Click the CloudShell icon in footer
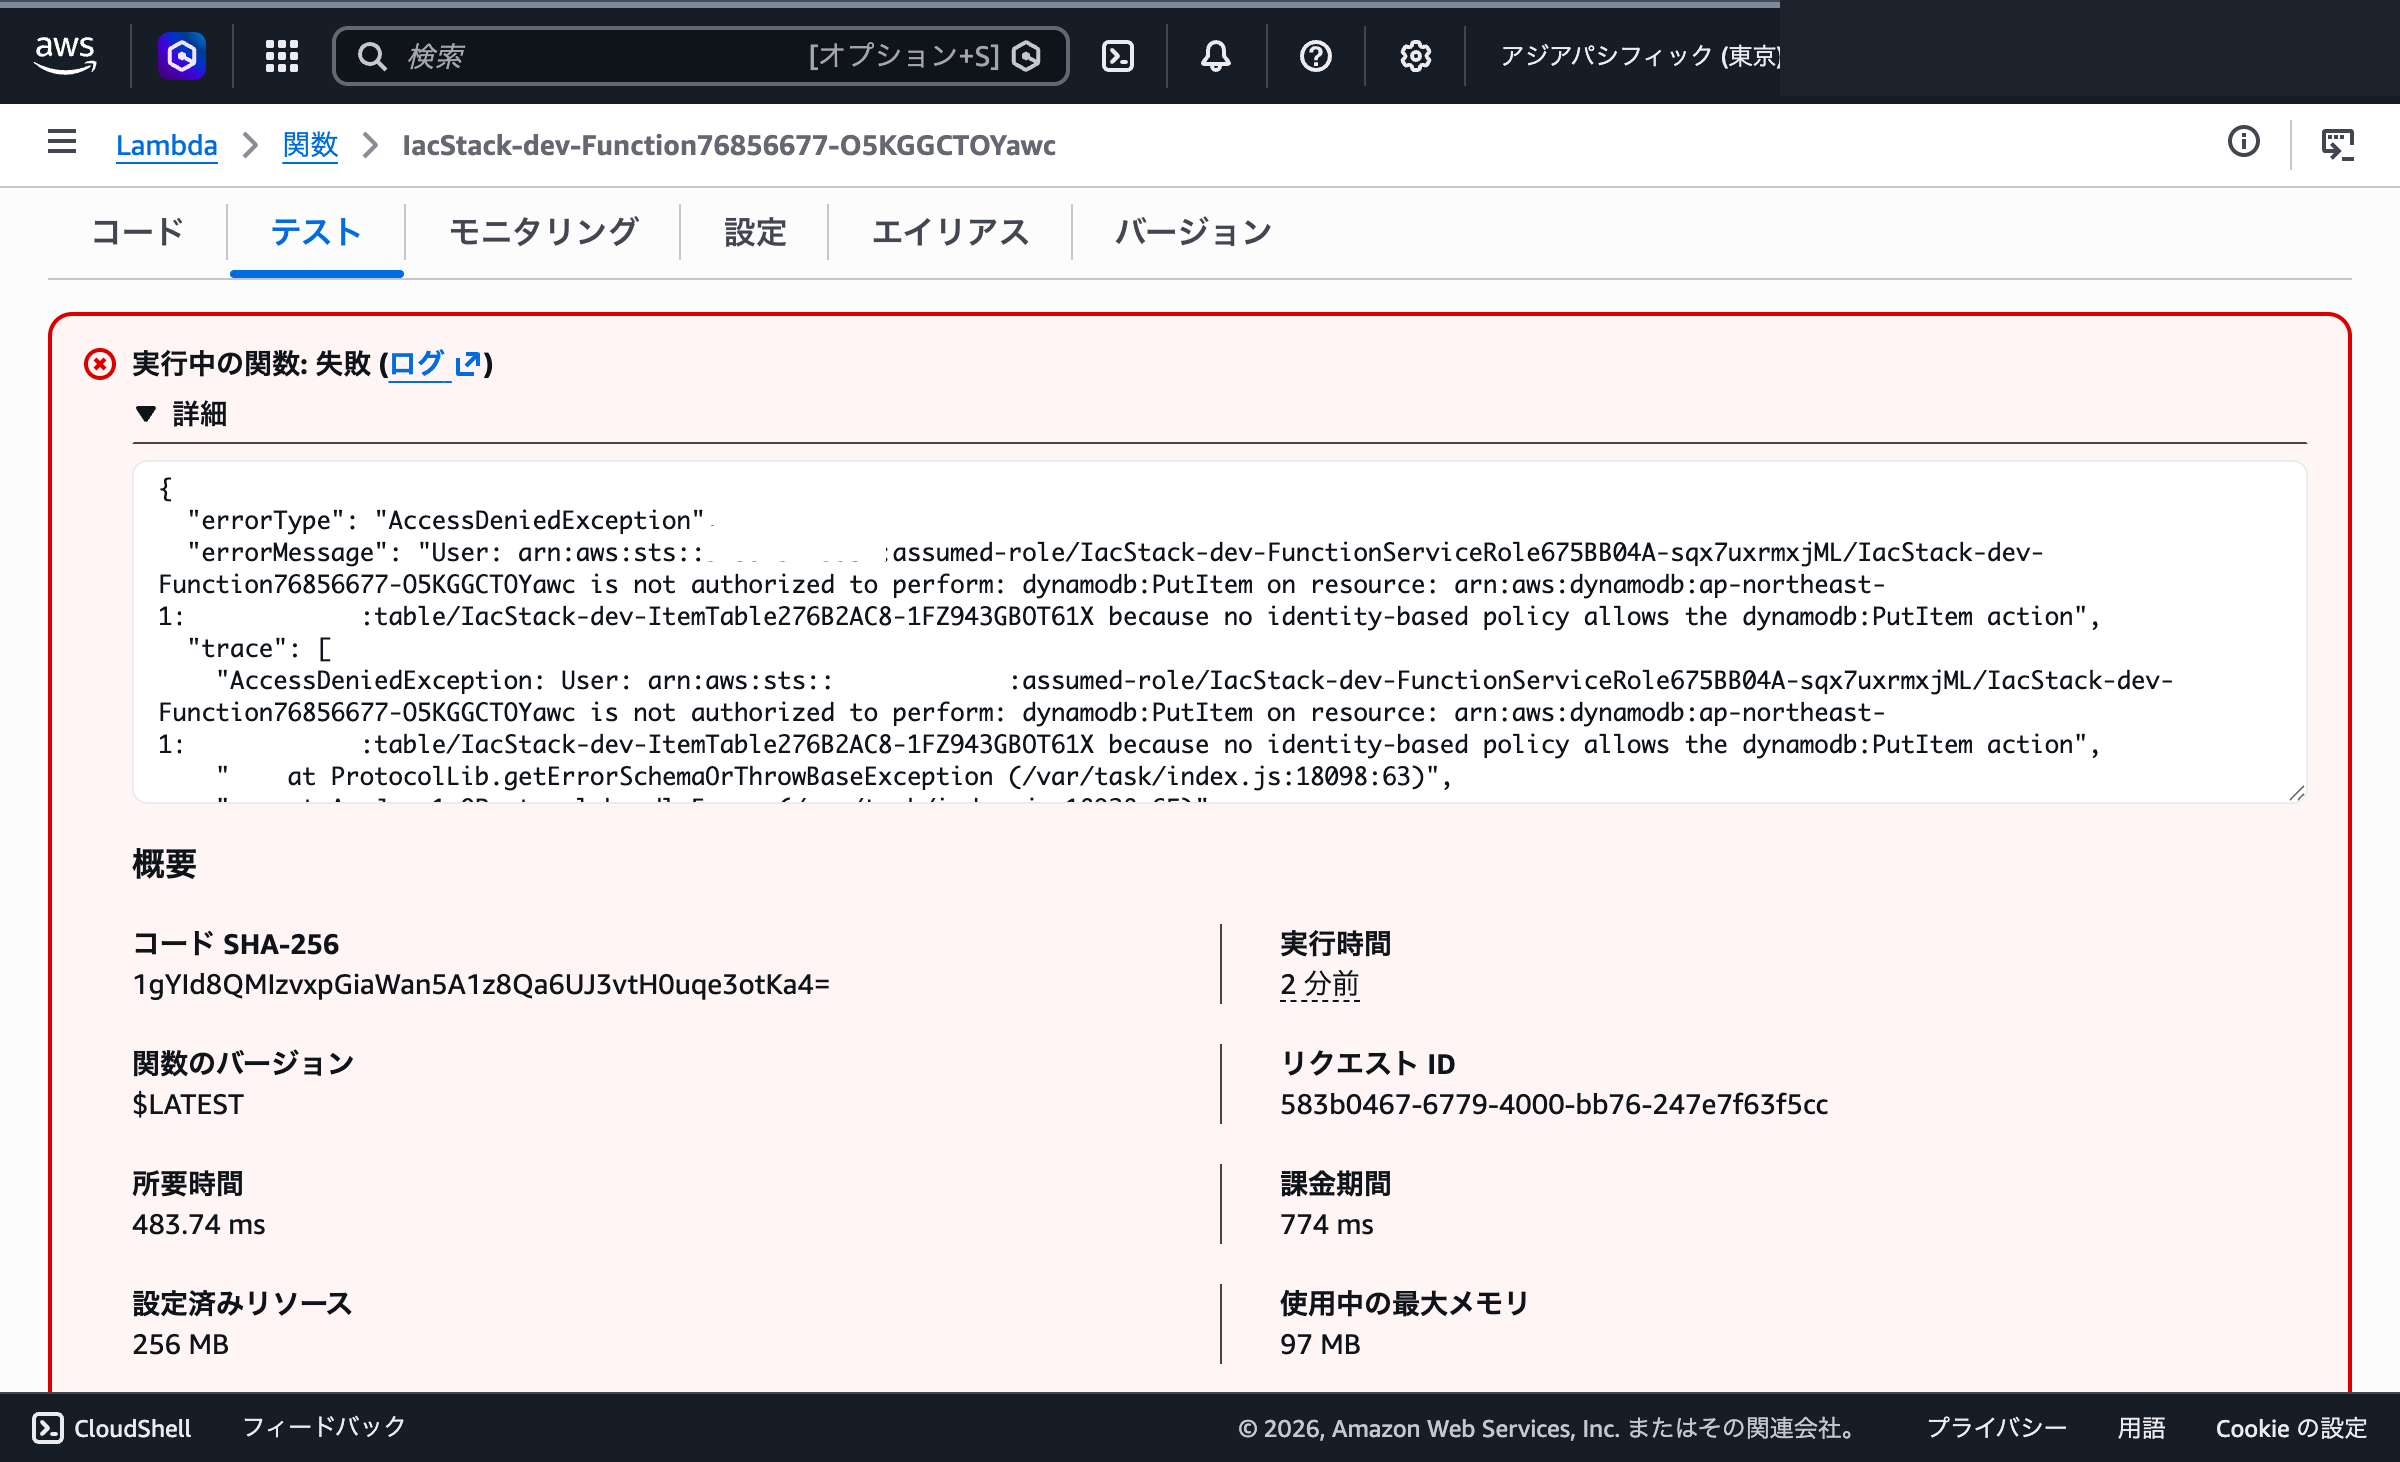 pos(48,1428)
